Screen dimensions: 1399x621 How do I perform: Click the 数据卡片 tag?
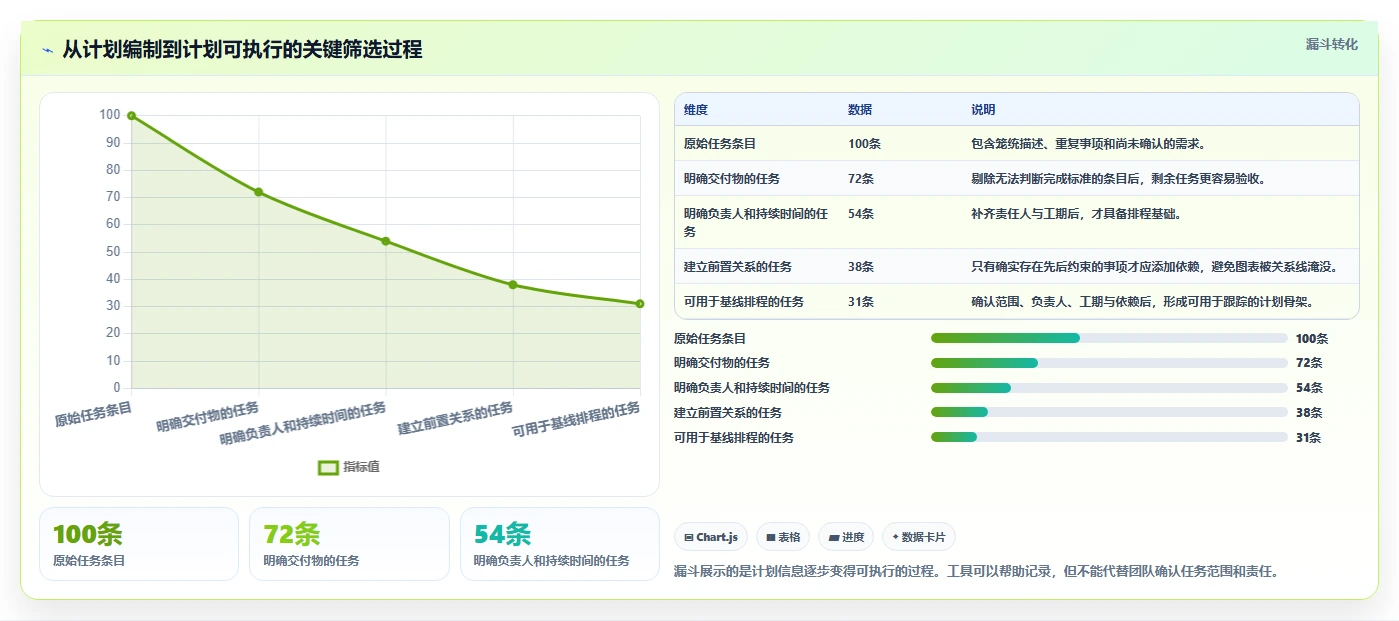click(919, 537)
